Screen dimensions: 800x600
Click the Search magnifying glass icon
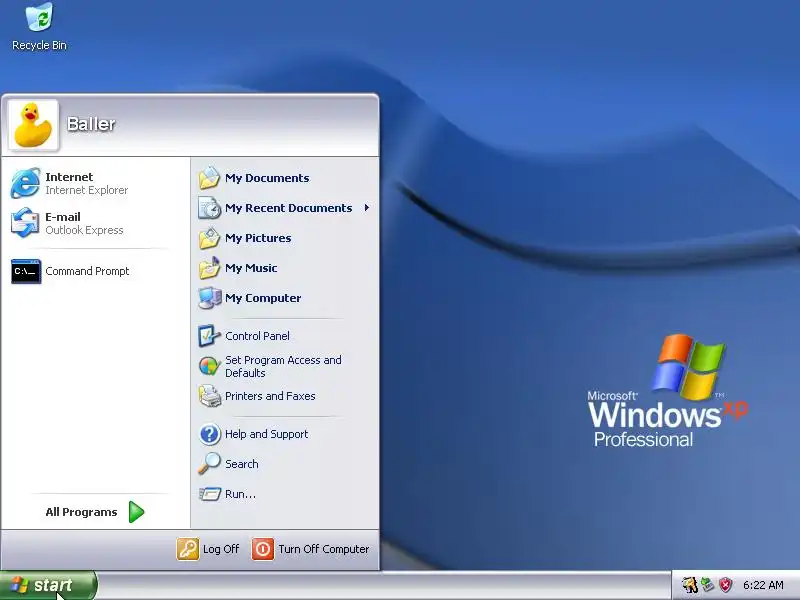click(x=209, y=464)
